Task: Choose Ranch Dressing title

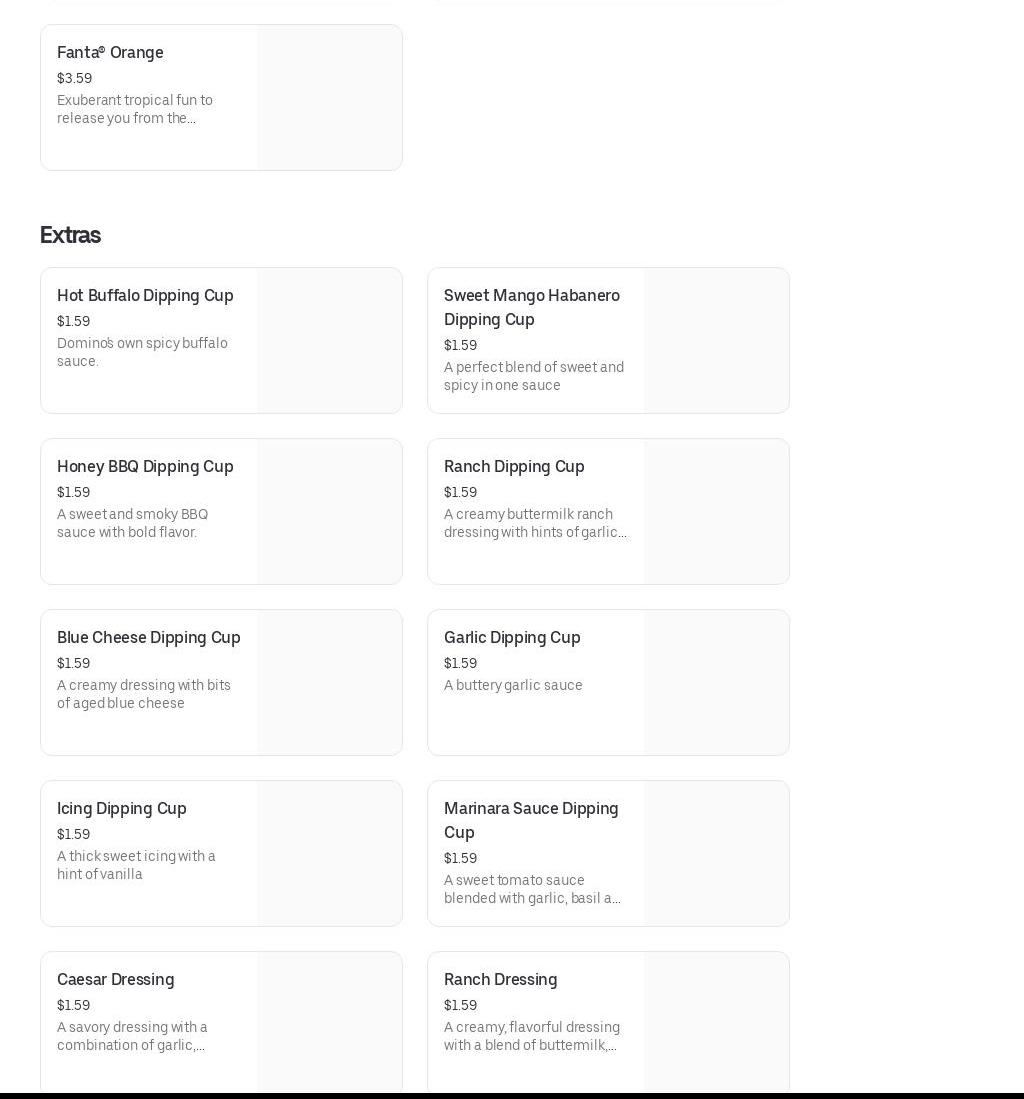Action: click(x=501, y=980)
